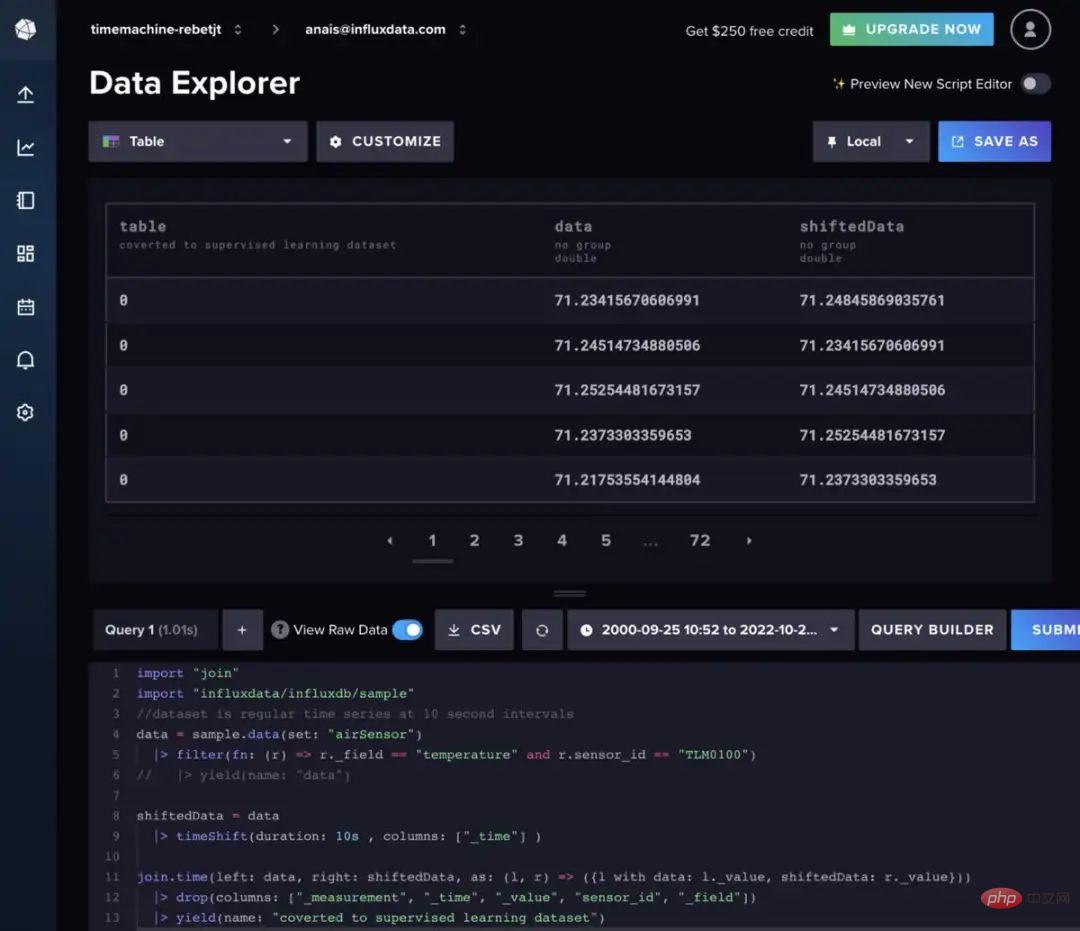Go to results page 3
Image resolution: width=1080 pixels, height=931 pixels.
click(x=518, y=541)
